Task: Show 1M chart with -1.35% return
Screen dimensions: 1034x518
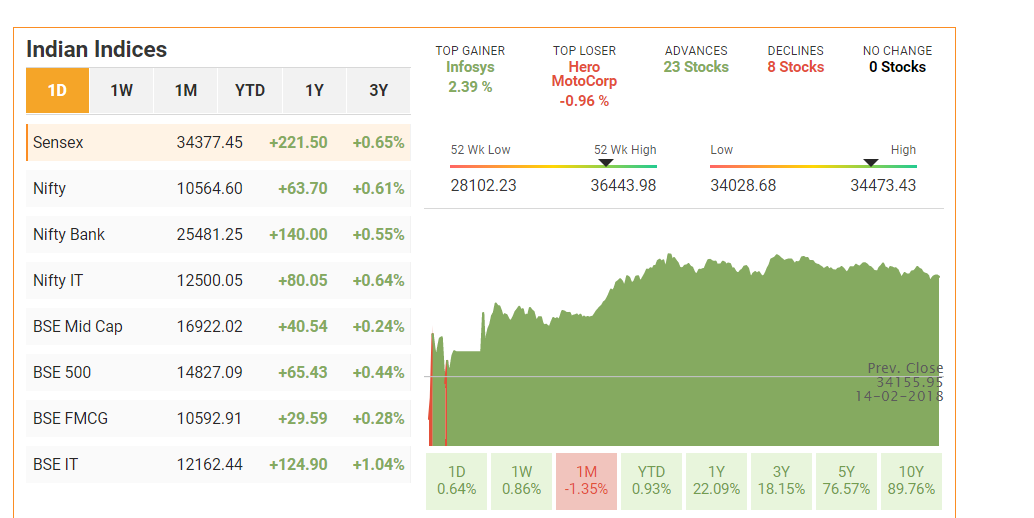Action: 586,481
